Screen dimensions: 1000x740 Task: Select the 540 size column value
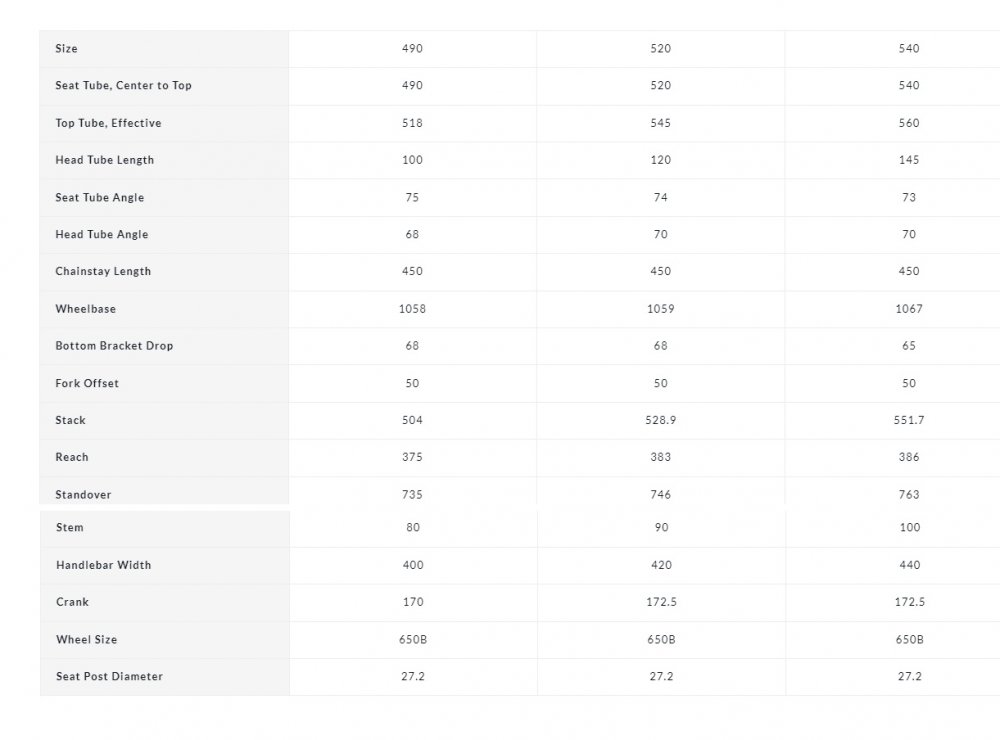coord(909,48)
